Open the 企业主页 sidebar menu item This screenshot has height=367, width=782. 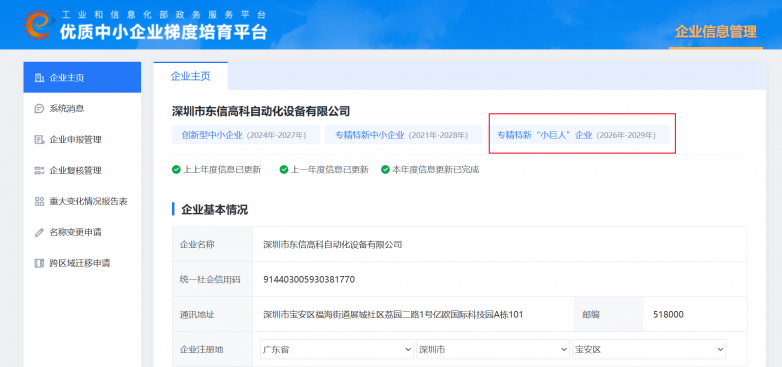point(82,78)
